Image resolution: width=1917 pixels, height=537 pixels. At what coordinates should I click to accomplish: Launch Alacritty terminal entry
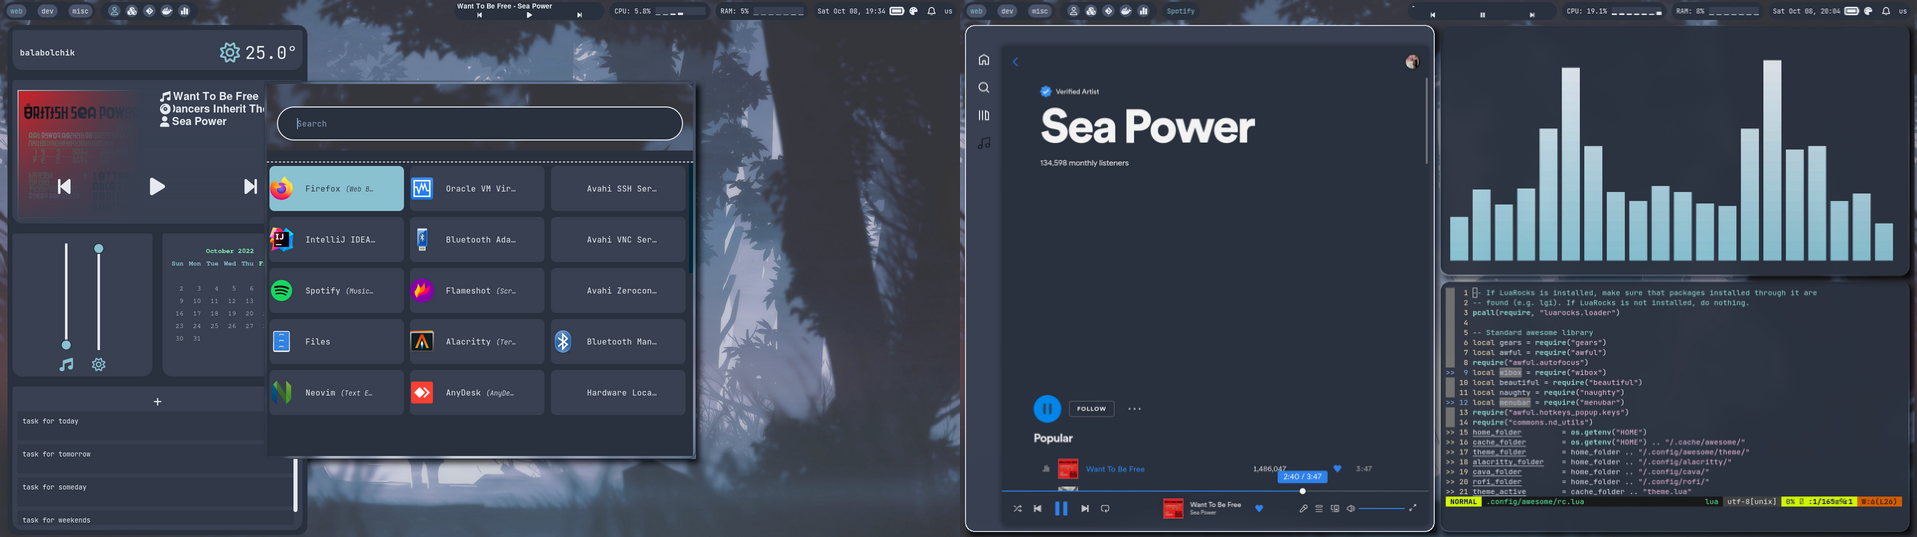tap(477, 341)
